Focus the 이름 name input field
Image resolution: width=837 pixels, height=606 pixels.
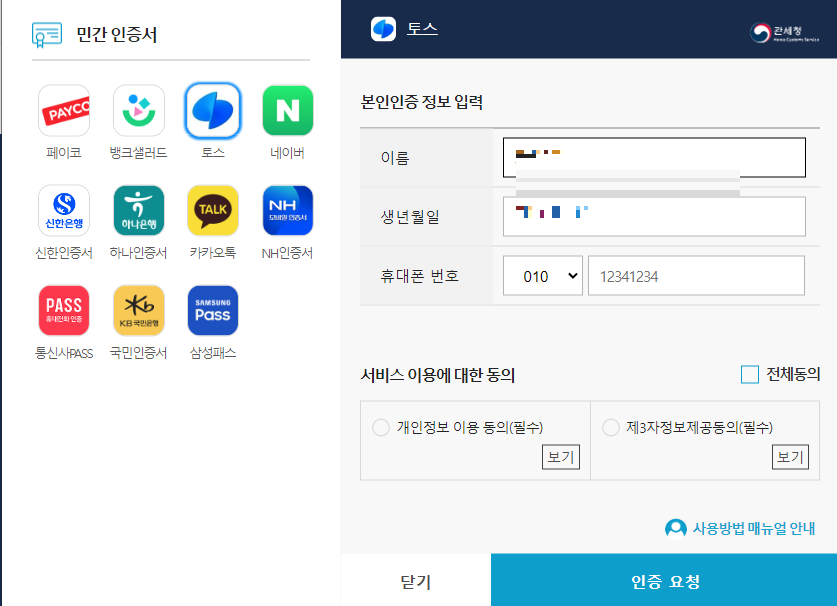654,158
